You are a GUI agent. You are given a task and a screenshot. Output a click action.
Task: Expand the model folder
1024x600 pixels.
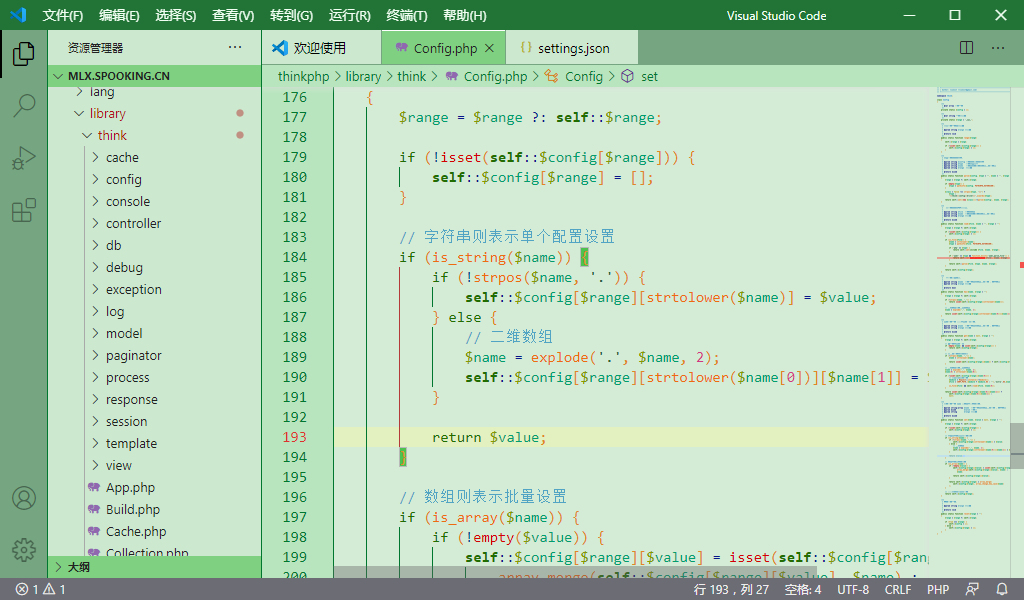tap(155, 334)
